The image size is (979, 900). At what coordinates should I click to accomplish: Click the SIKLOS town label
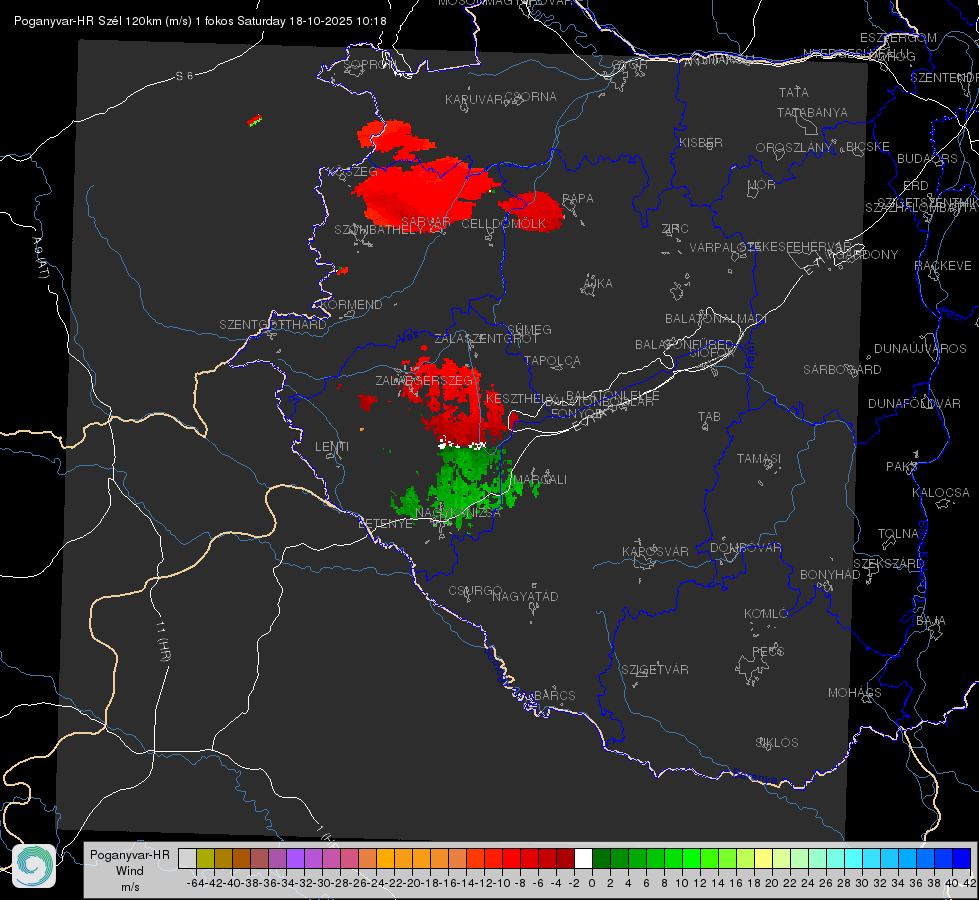[777, 743]
